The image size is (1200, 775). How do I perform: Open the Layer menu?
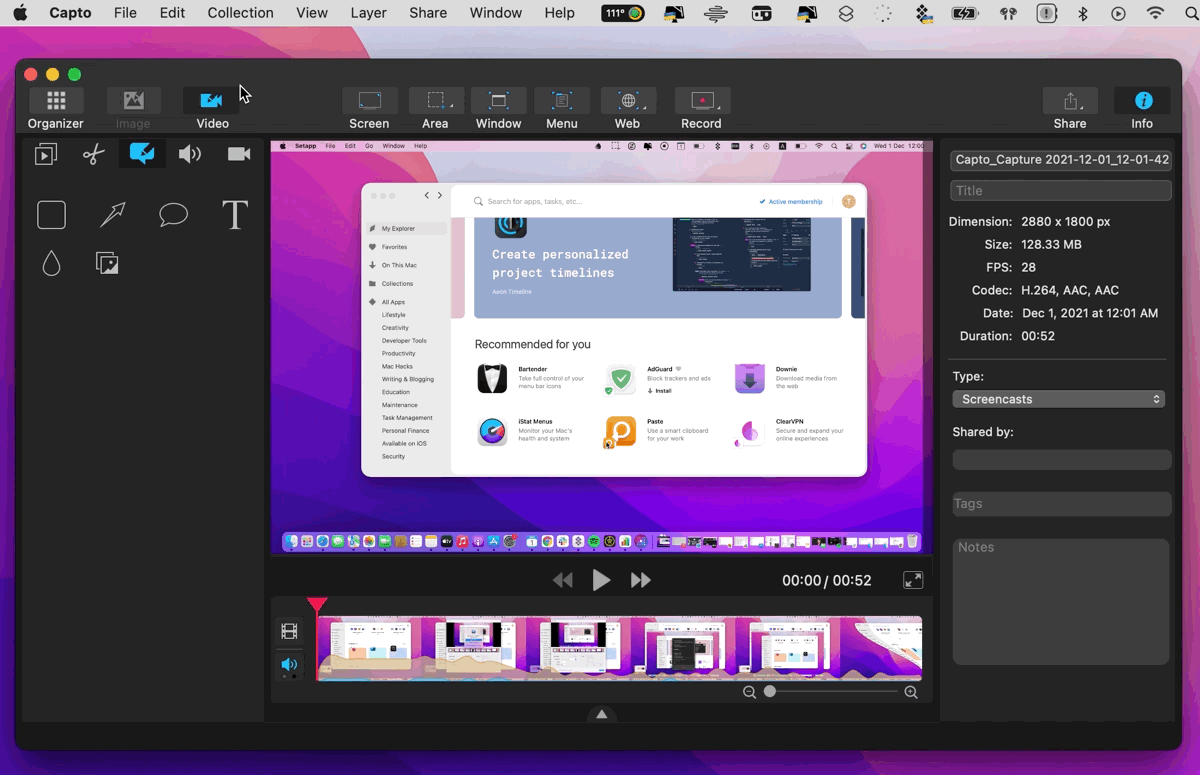coord(369,13)
